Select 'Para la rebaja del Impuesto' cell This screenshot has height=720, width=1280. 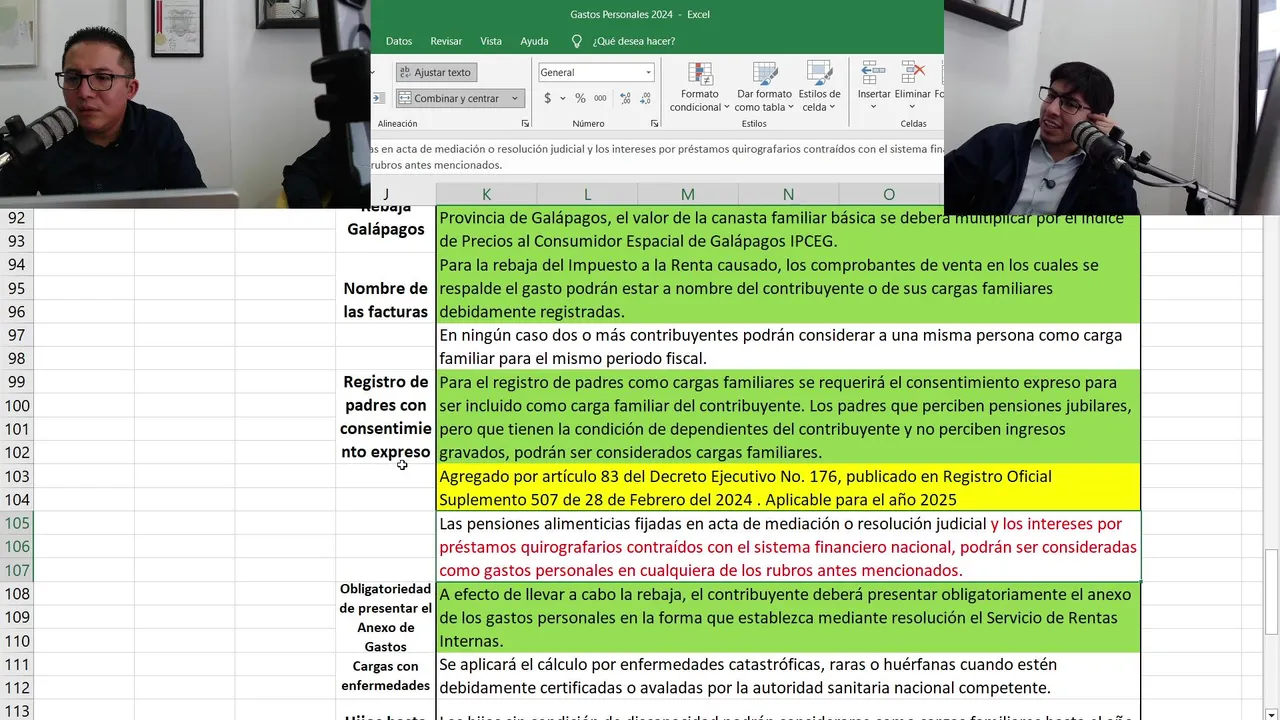[x=788, y=288]
